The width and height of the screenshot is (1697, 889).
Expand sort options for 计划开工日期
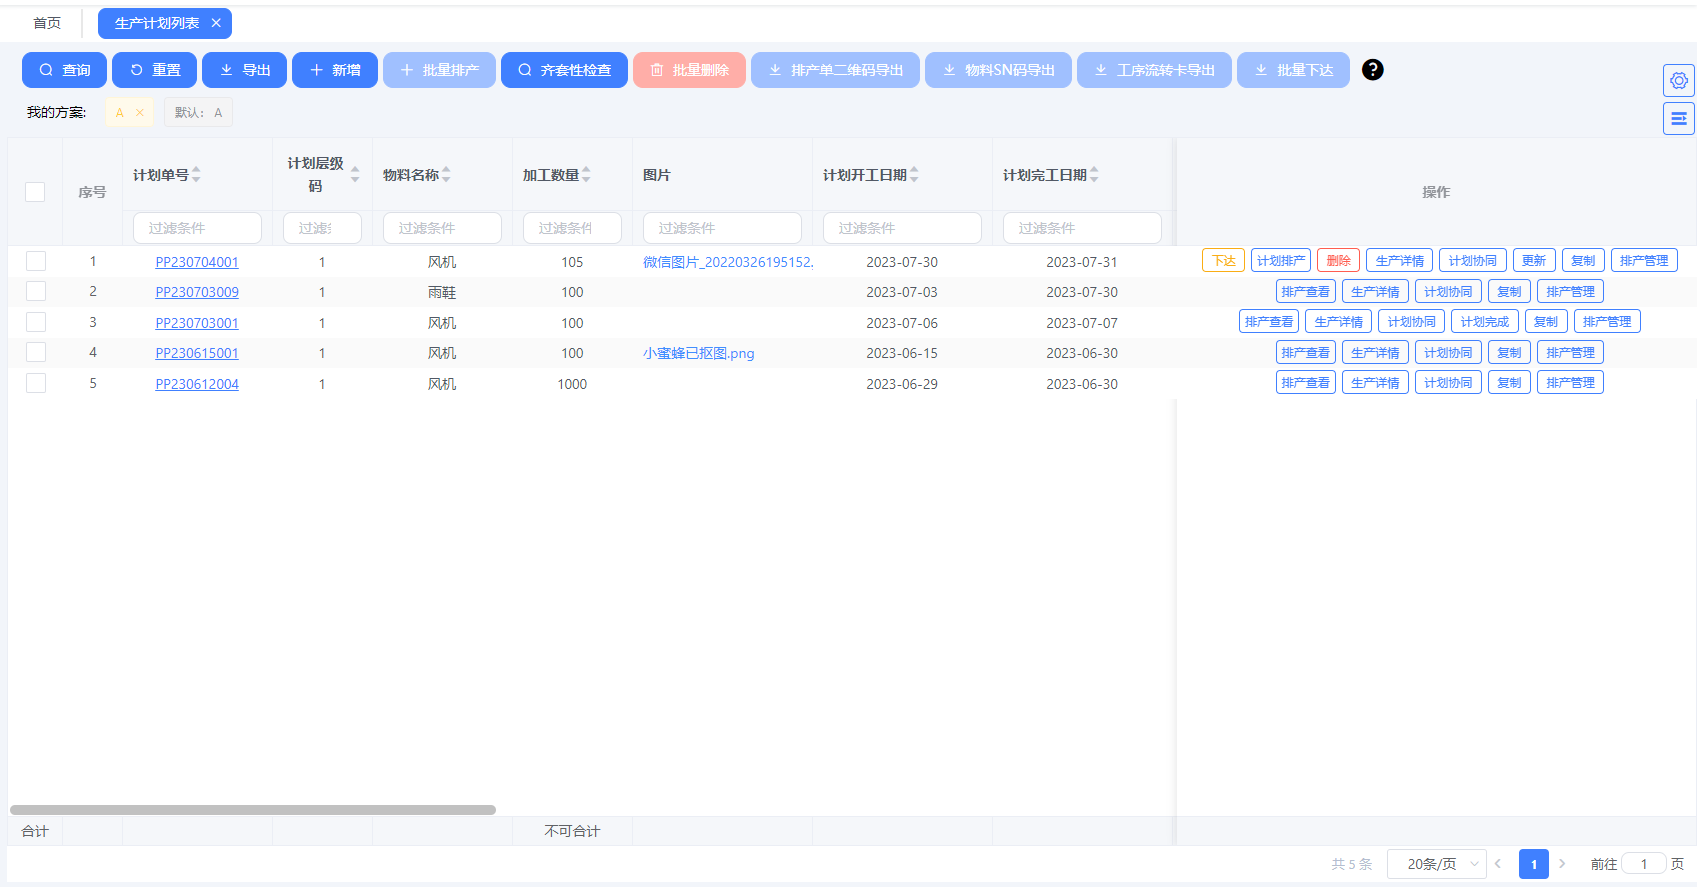[914, 175]
